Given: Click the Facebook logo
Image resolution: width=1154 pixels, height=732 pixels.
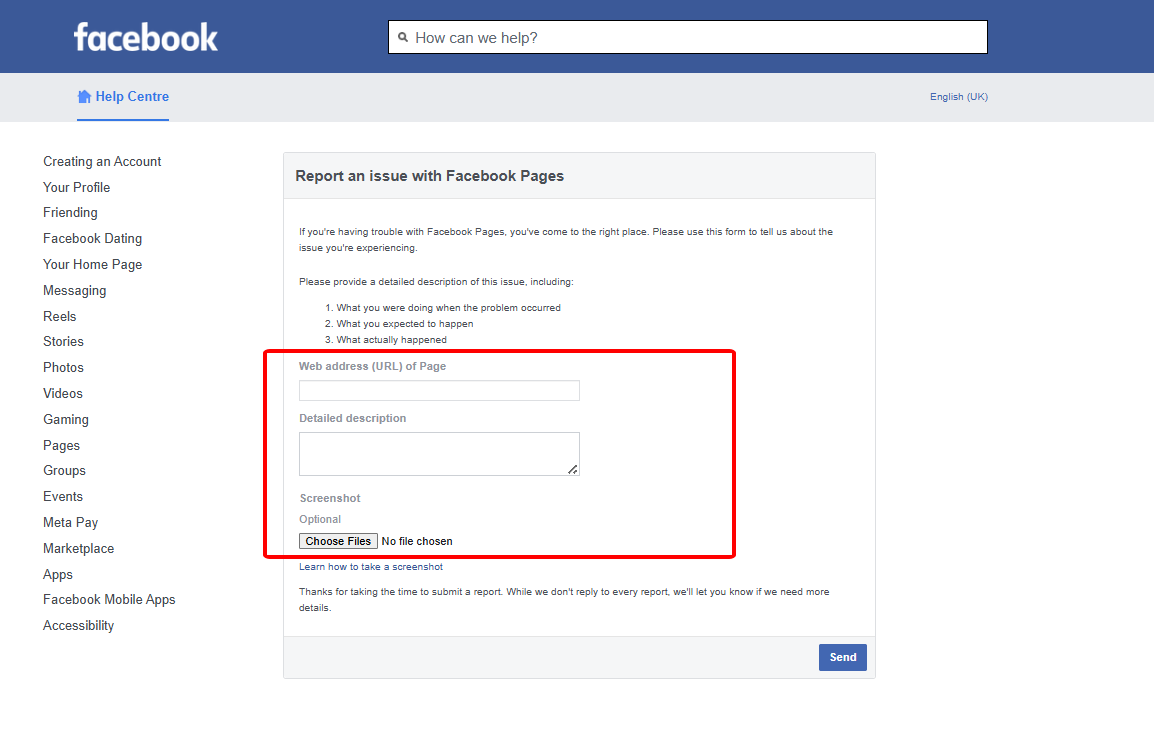Looking at the screenshot, I should [x=145, y=36].
